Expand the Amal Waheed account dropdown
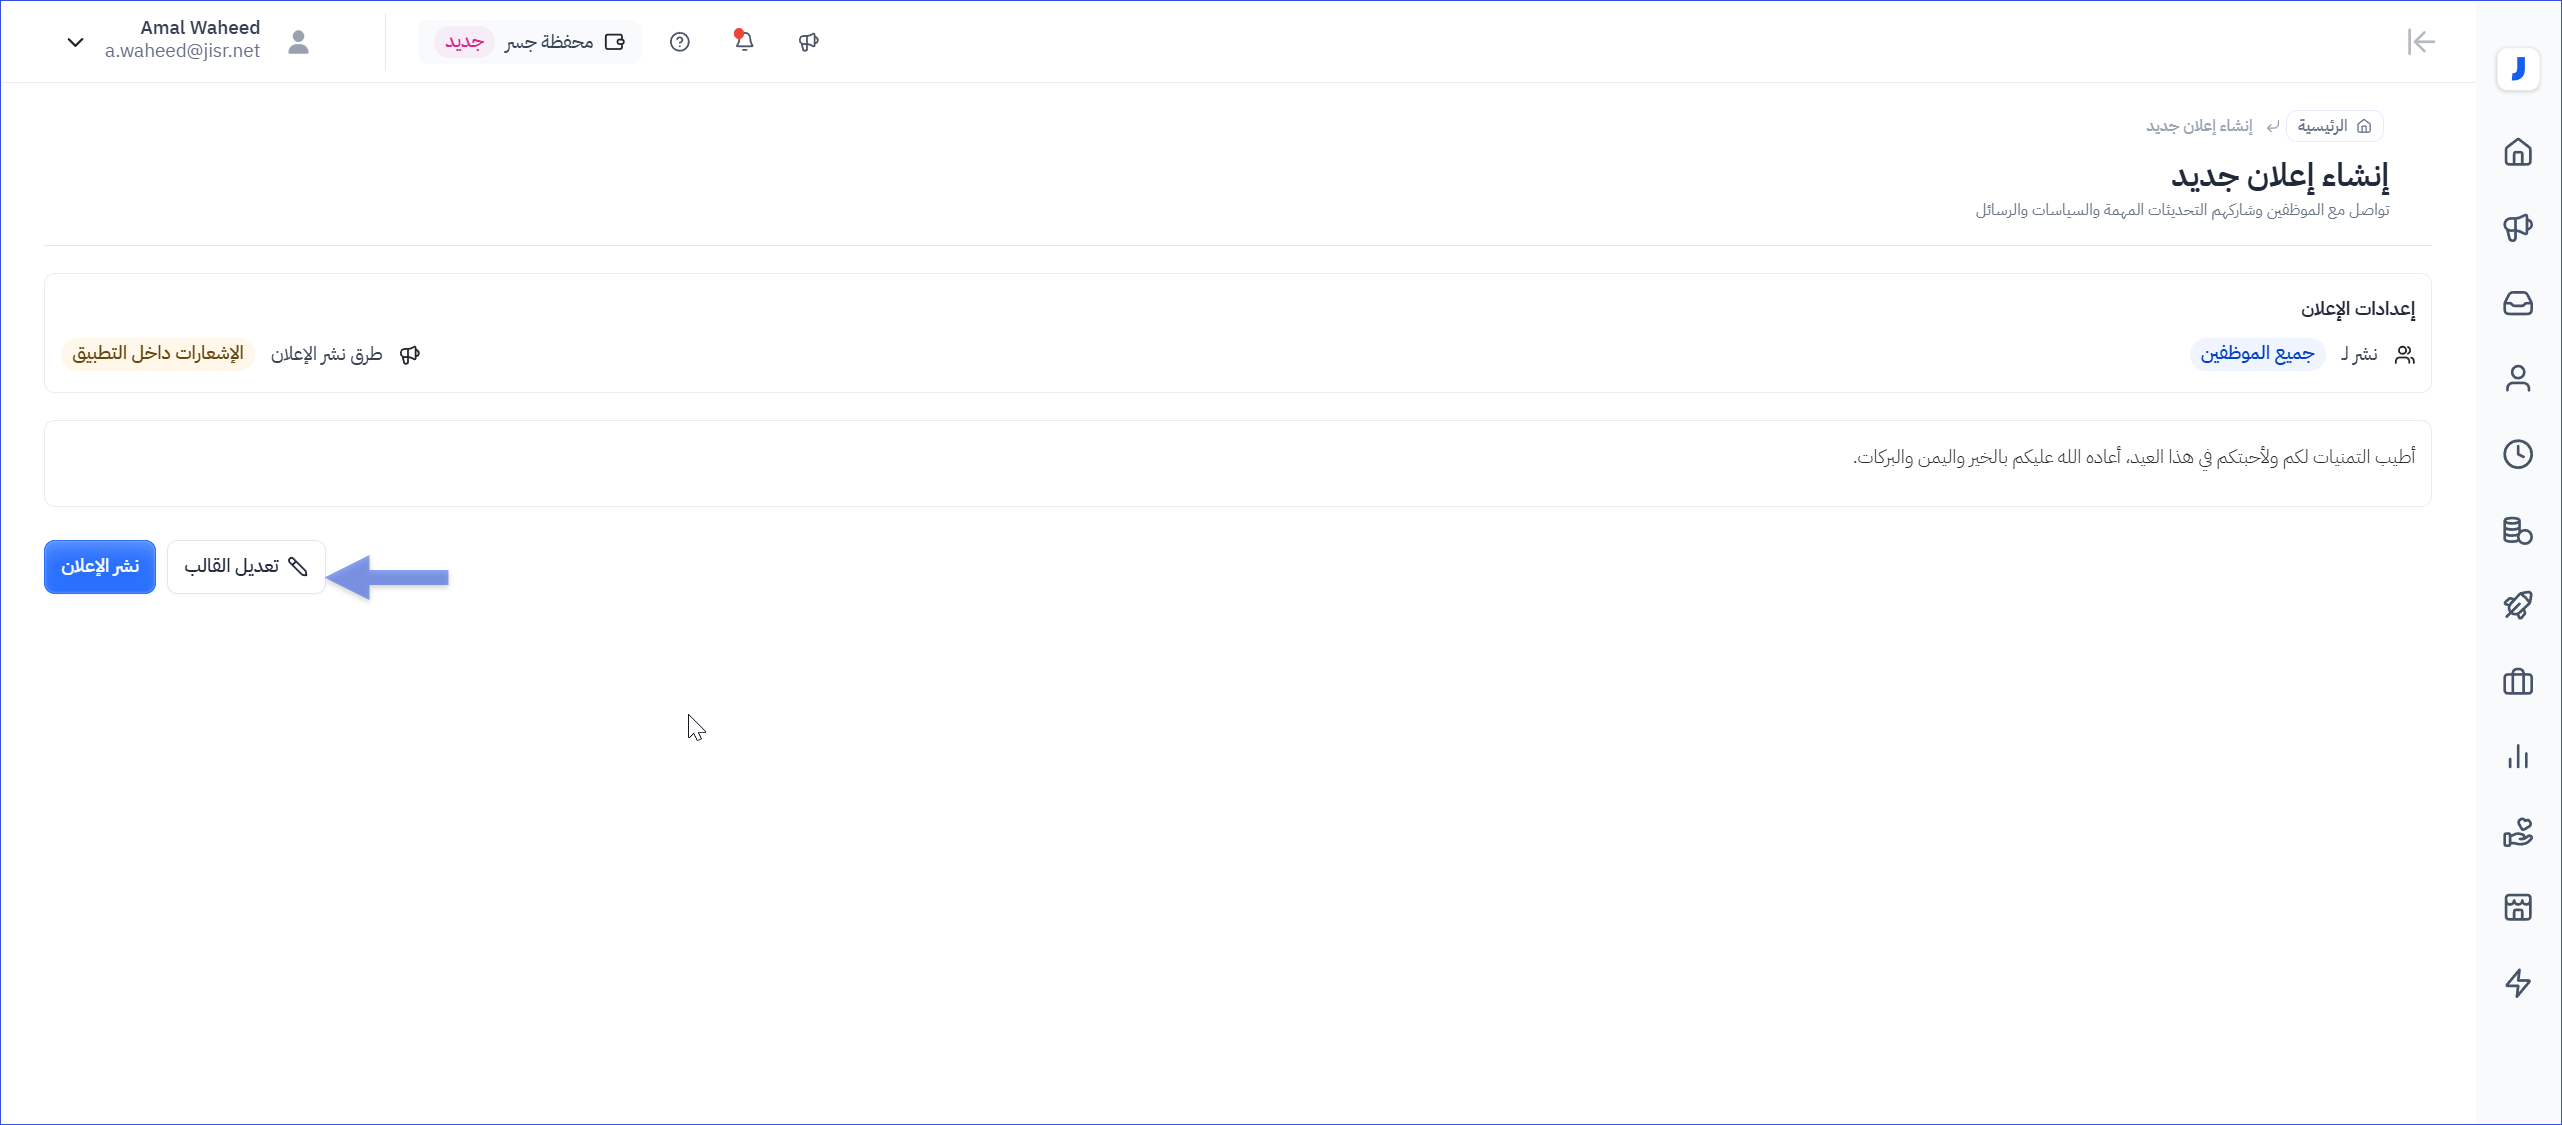 tap(75, 42)
